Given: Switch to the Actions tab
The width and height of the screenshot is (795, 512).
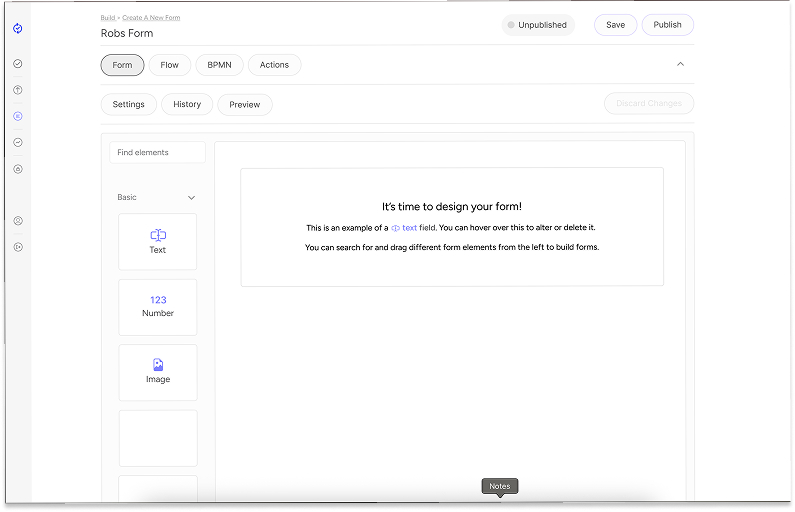Looking at the screenshot, I should [274, 65].
